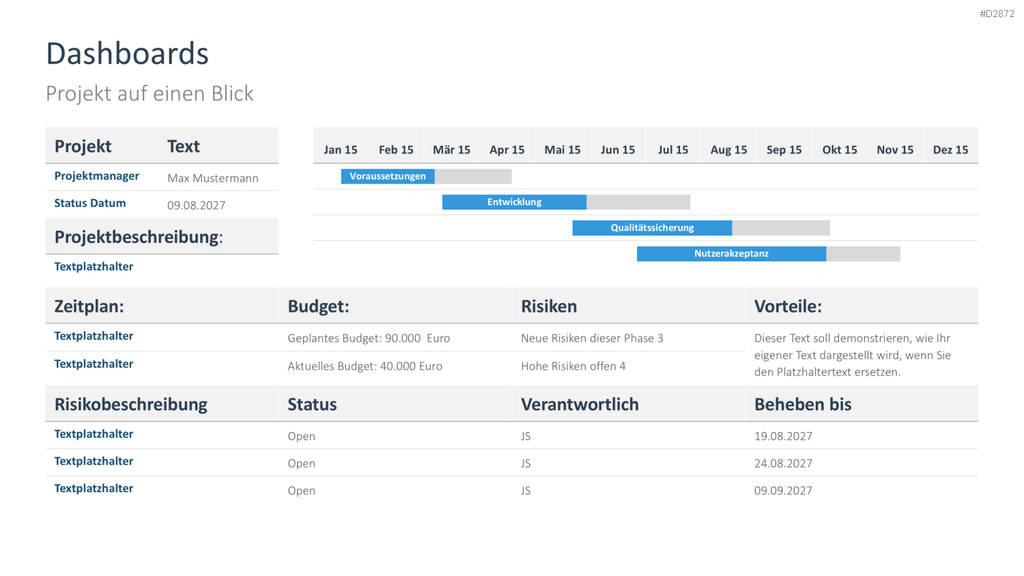
Task: Click gray remainder of Nutzerakzeptanz bar
Action: tap(863, 253)
